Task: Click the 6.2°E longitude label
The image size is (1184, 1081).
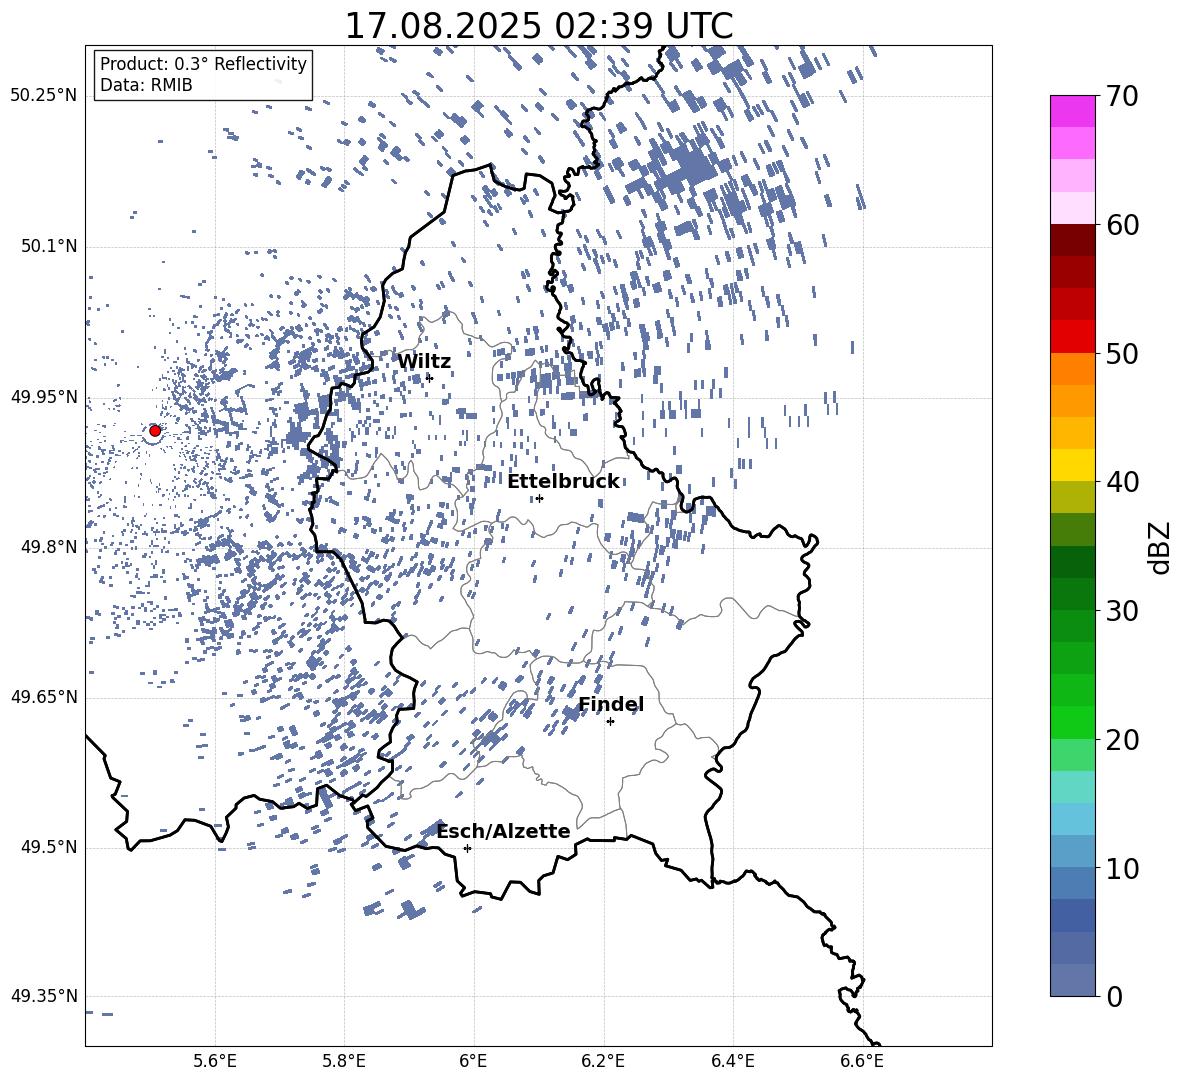Action: tap(603, 1061)
